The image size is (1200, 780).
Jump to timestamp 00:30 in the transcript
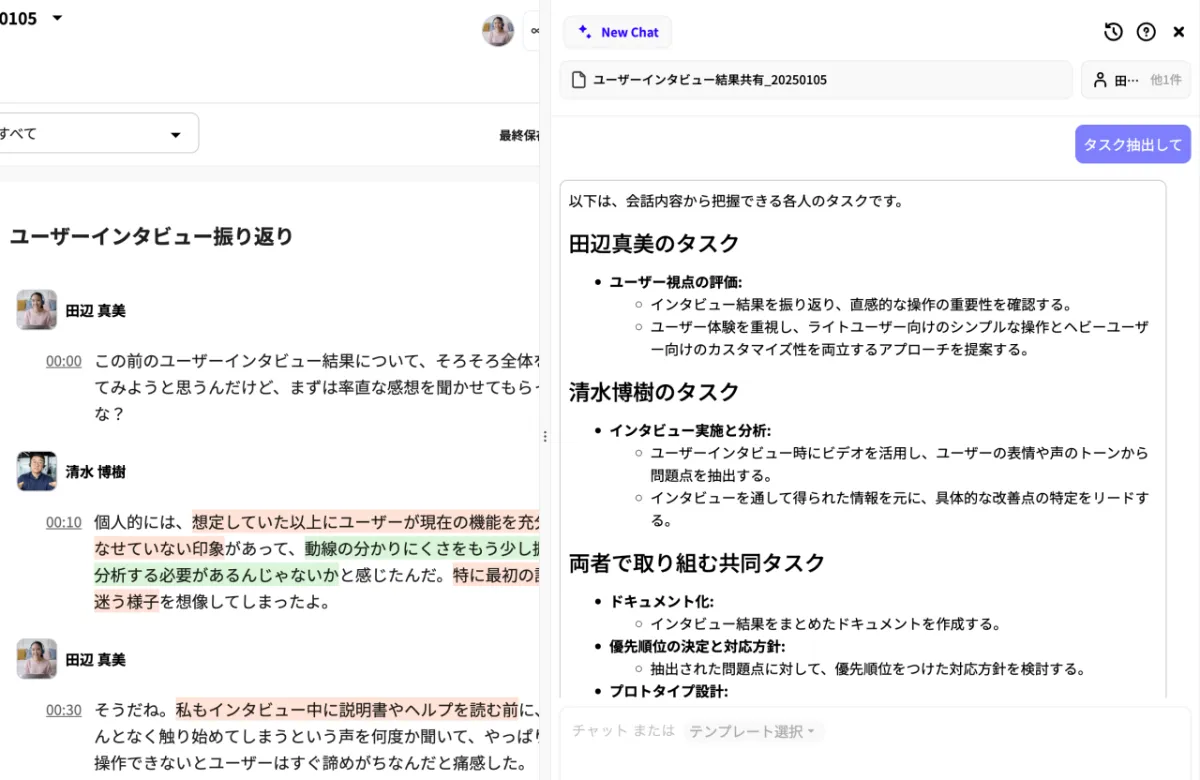click(x=63, y=710)
